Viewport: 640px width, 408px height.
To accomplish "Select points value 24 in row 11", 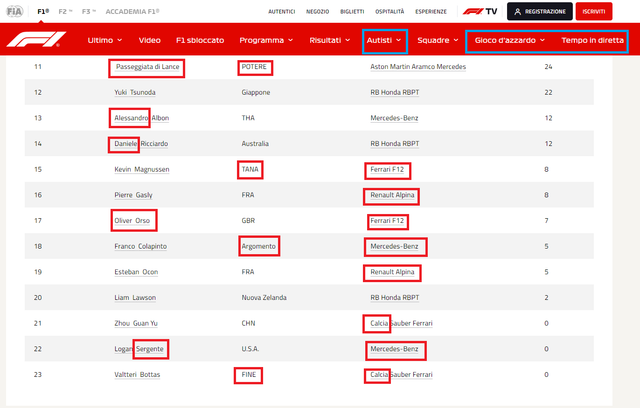I will 548,67.
